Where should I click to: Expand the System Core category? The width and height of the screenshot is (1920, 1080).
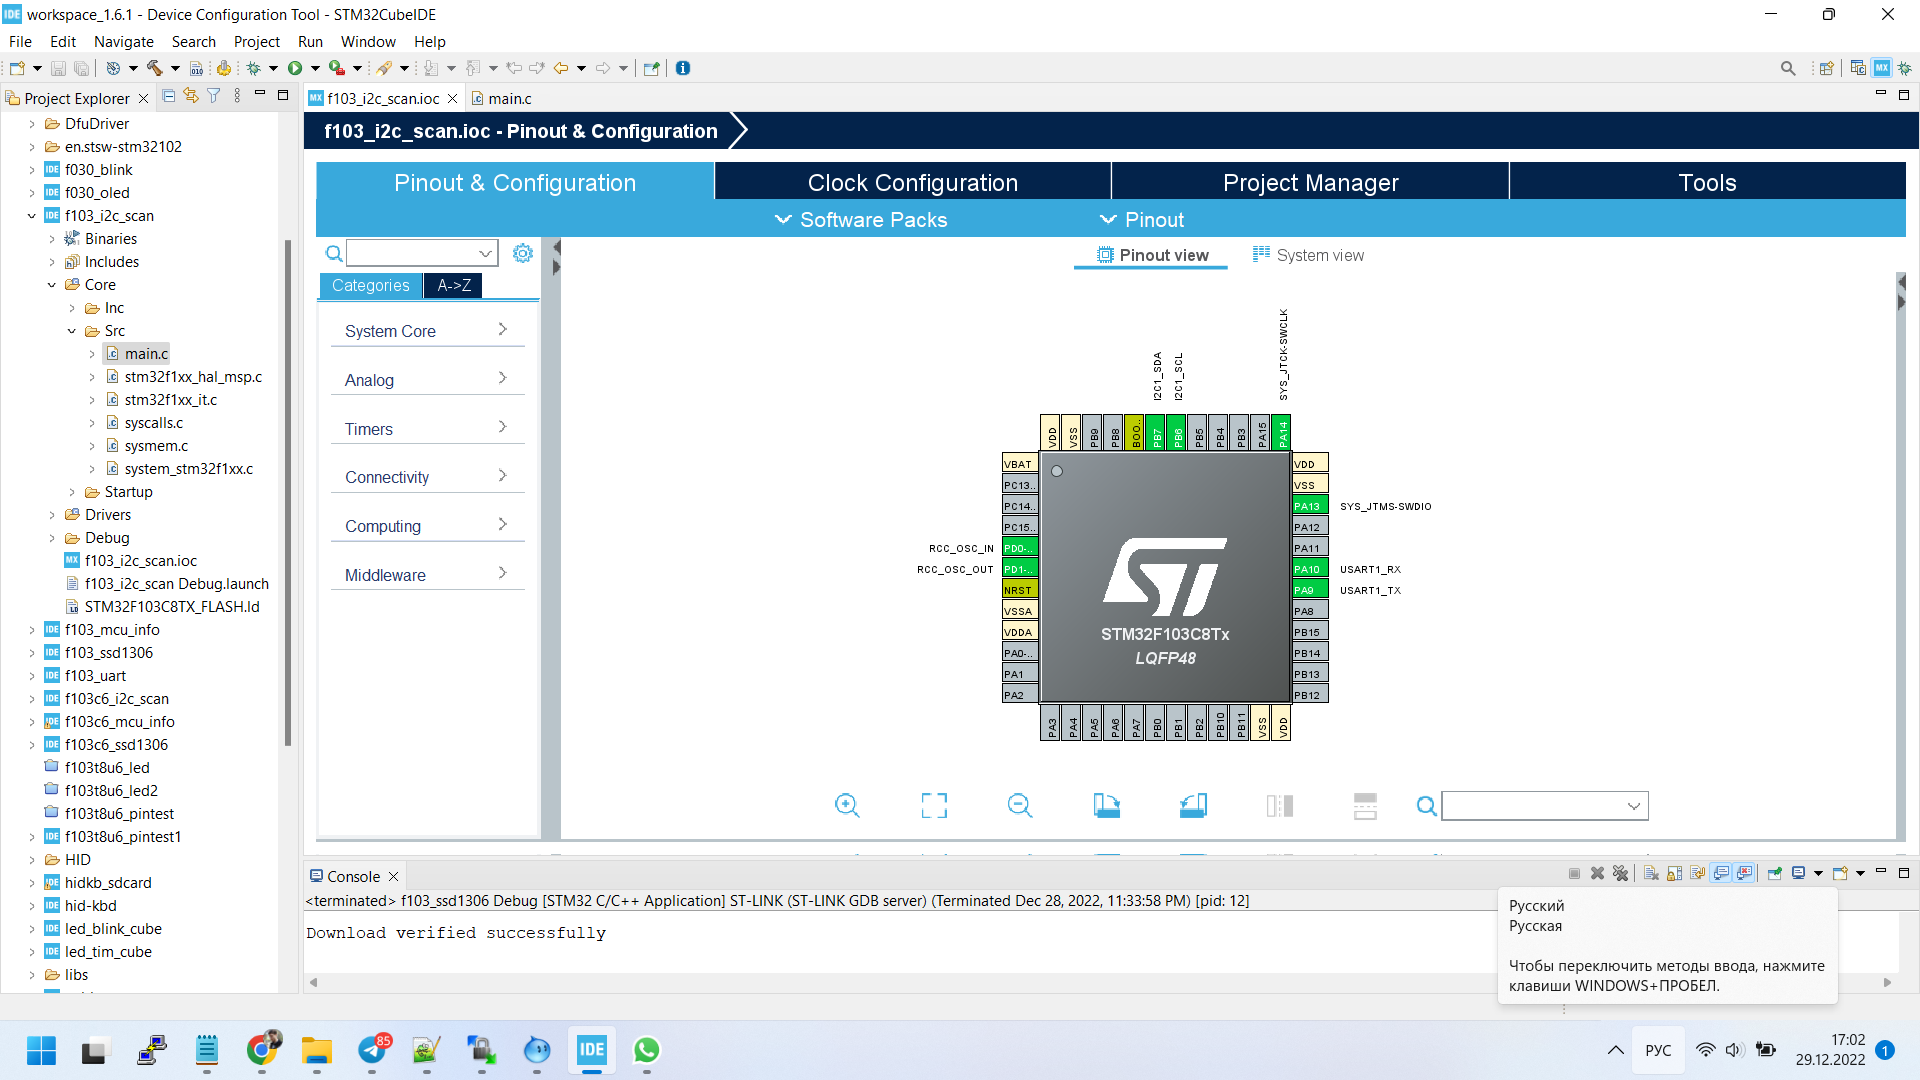pos(428,331)
